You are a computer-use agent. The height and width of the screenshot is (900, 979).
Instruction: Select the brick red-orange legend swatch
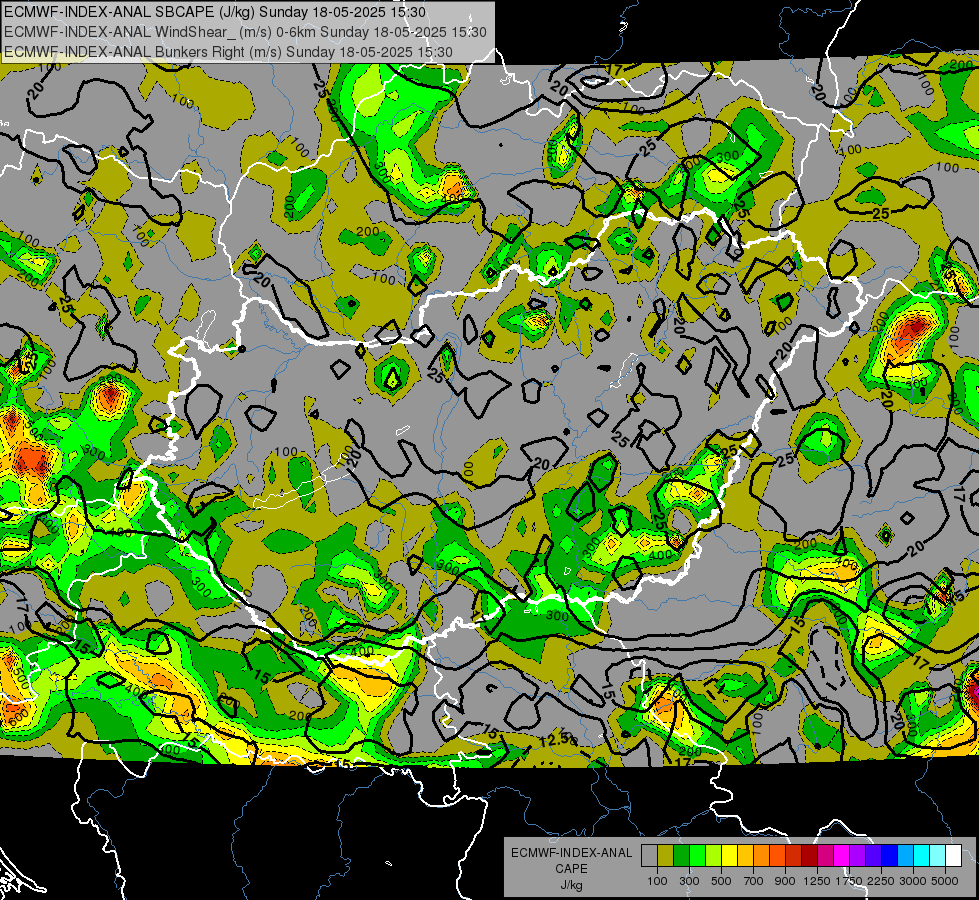click(794, 856)
